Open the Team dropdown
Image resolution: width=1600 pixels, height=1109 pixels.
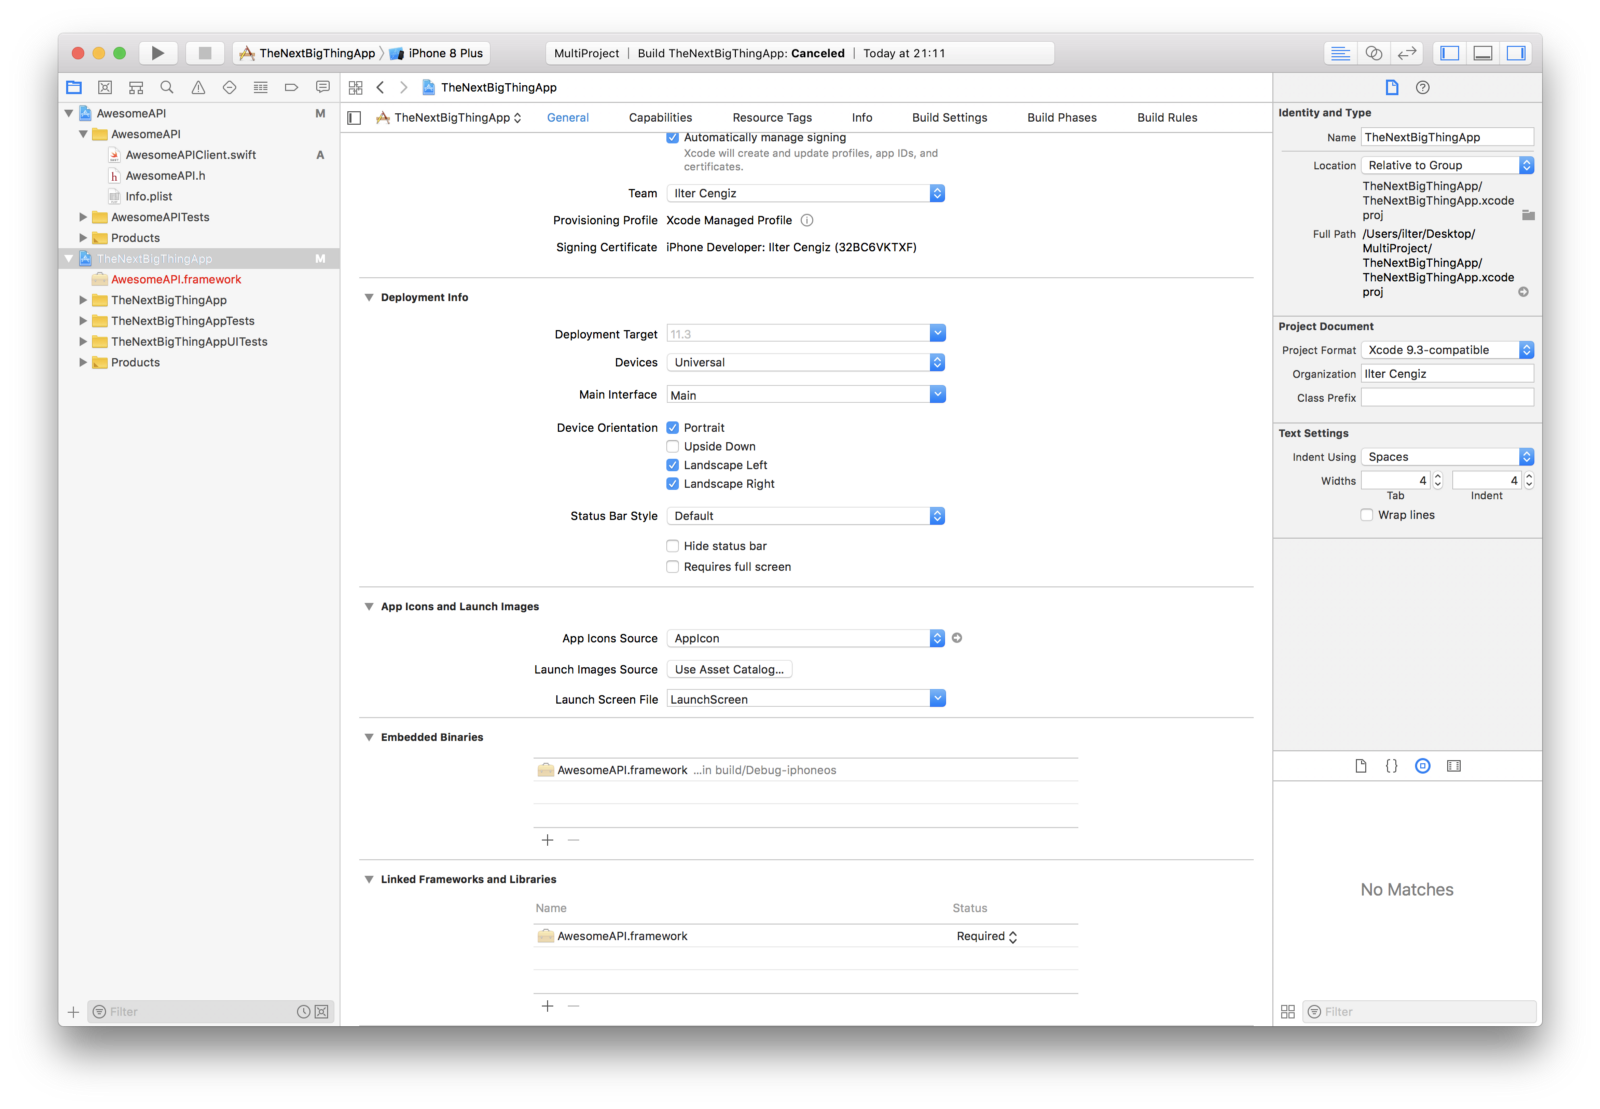pyautogui.click(x=805, y=193)
